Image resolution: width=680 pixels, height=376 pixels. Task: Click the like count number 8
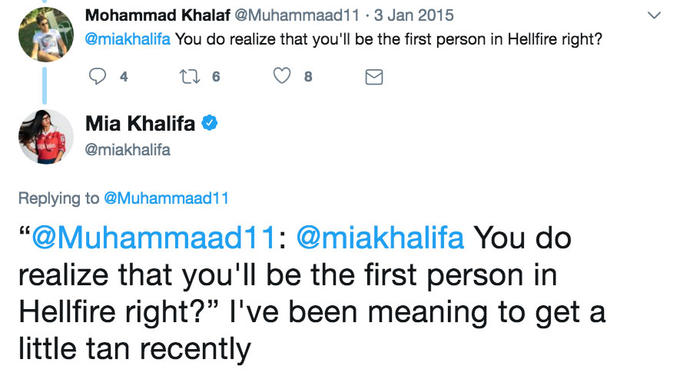(308, 77)
